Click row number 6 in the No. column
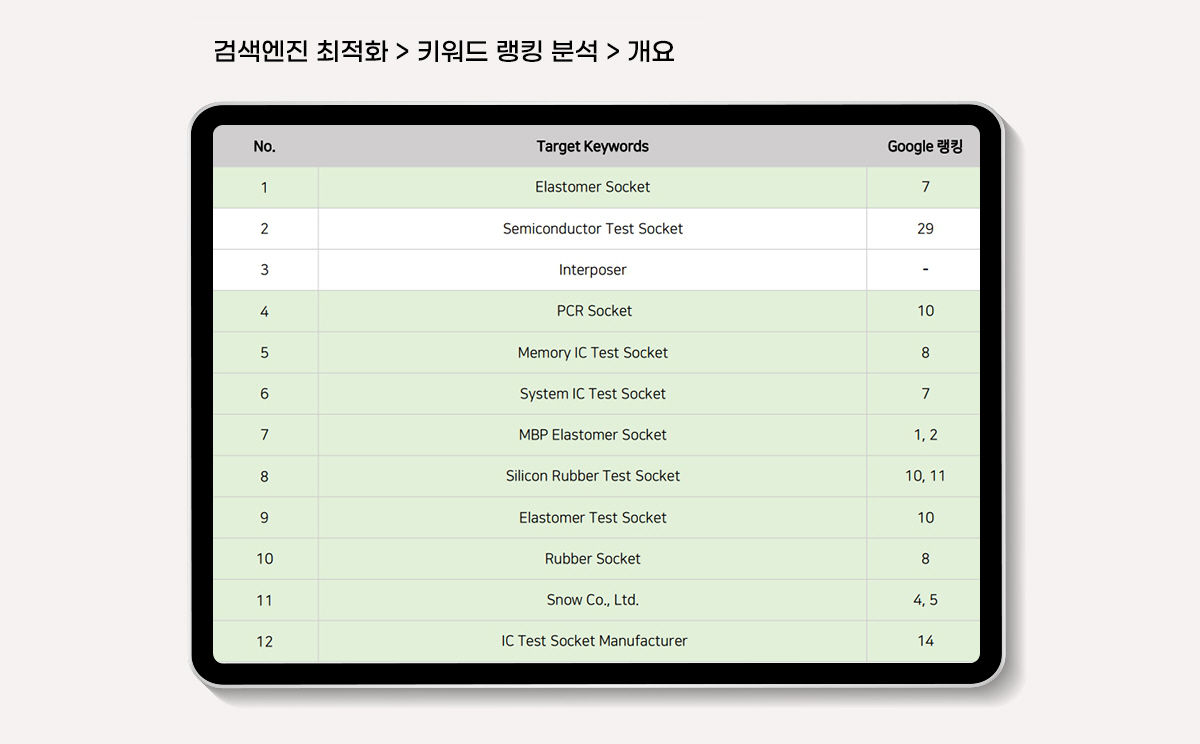1200x744 pixels. point(264,394)
